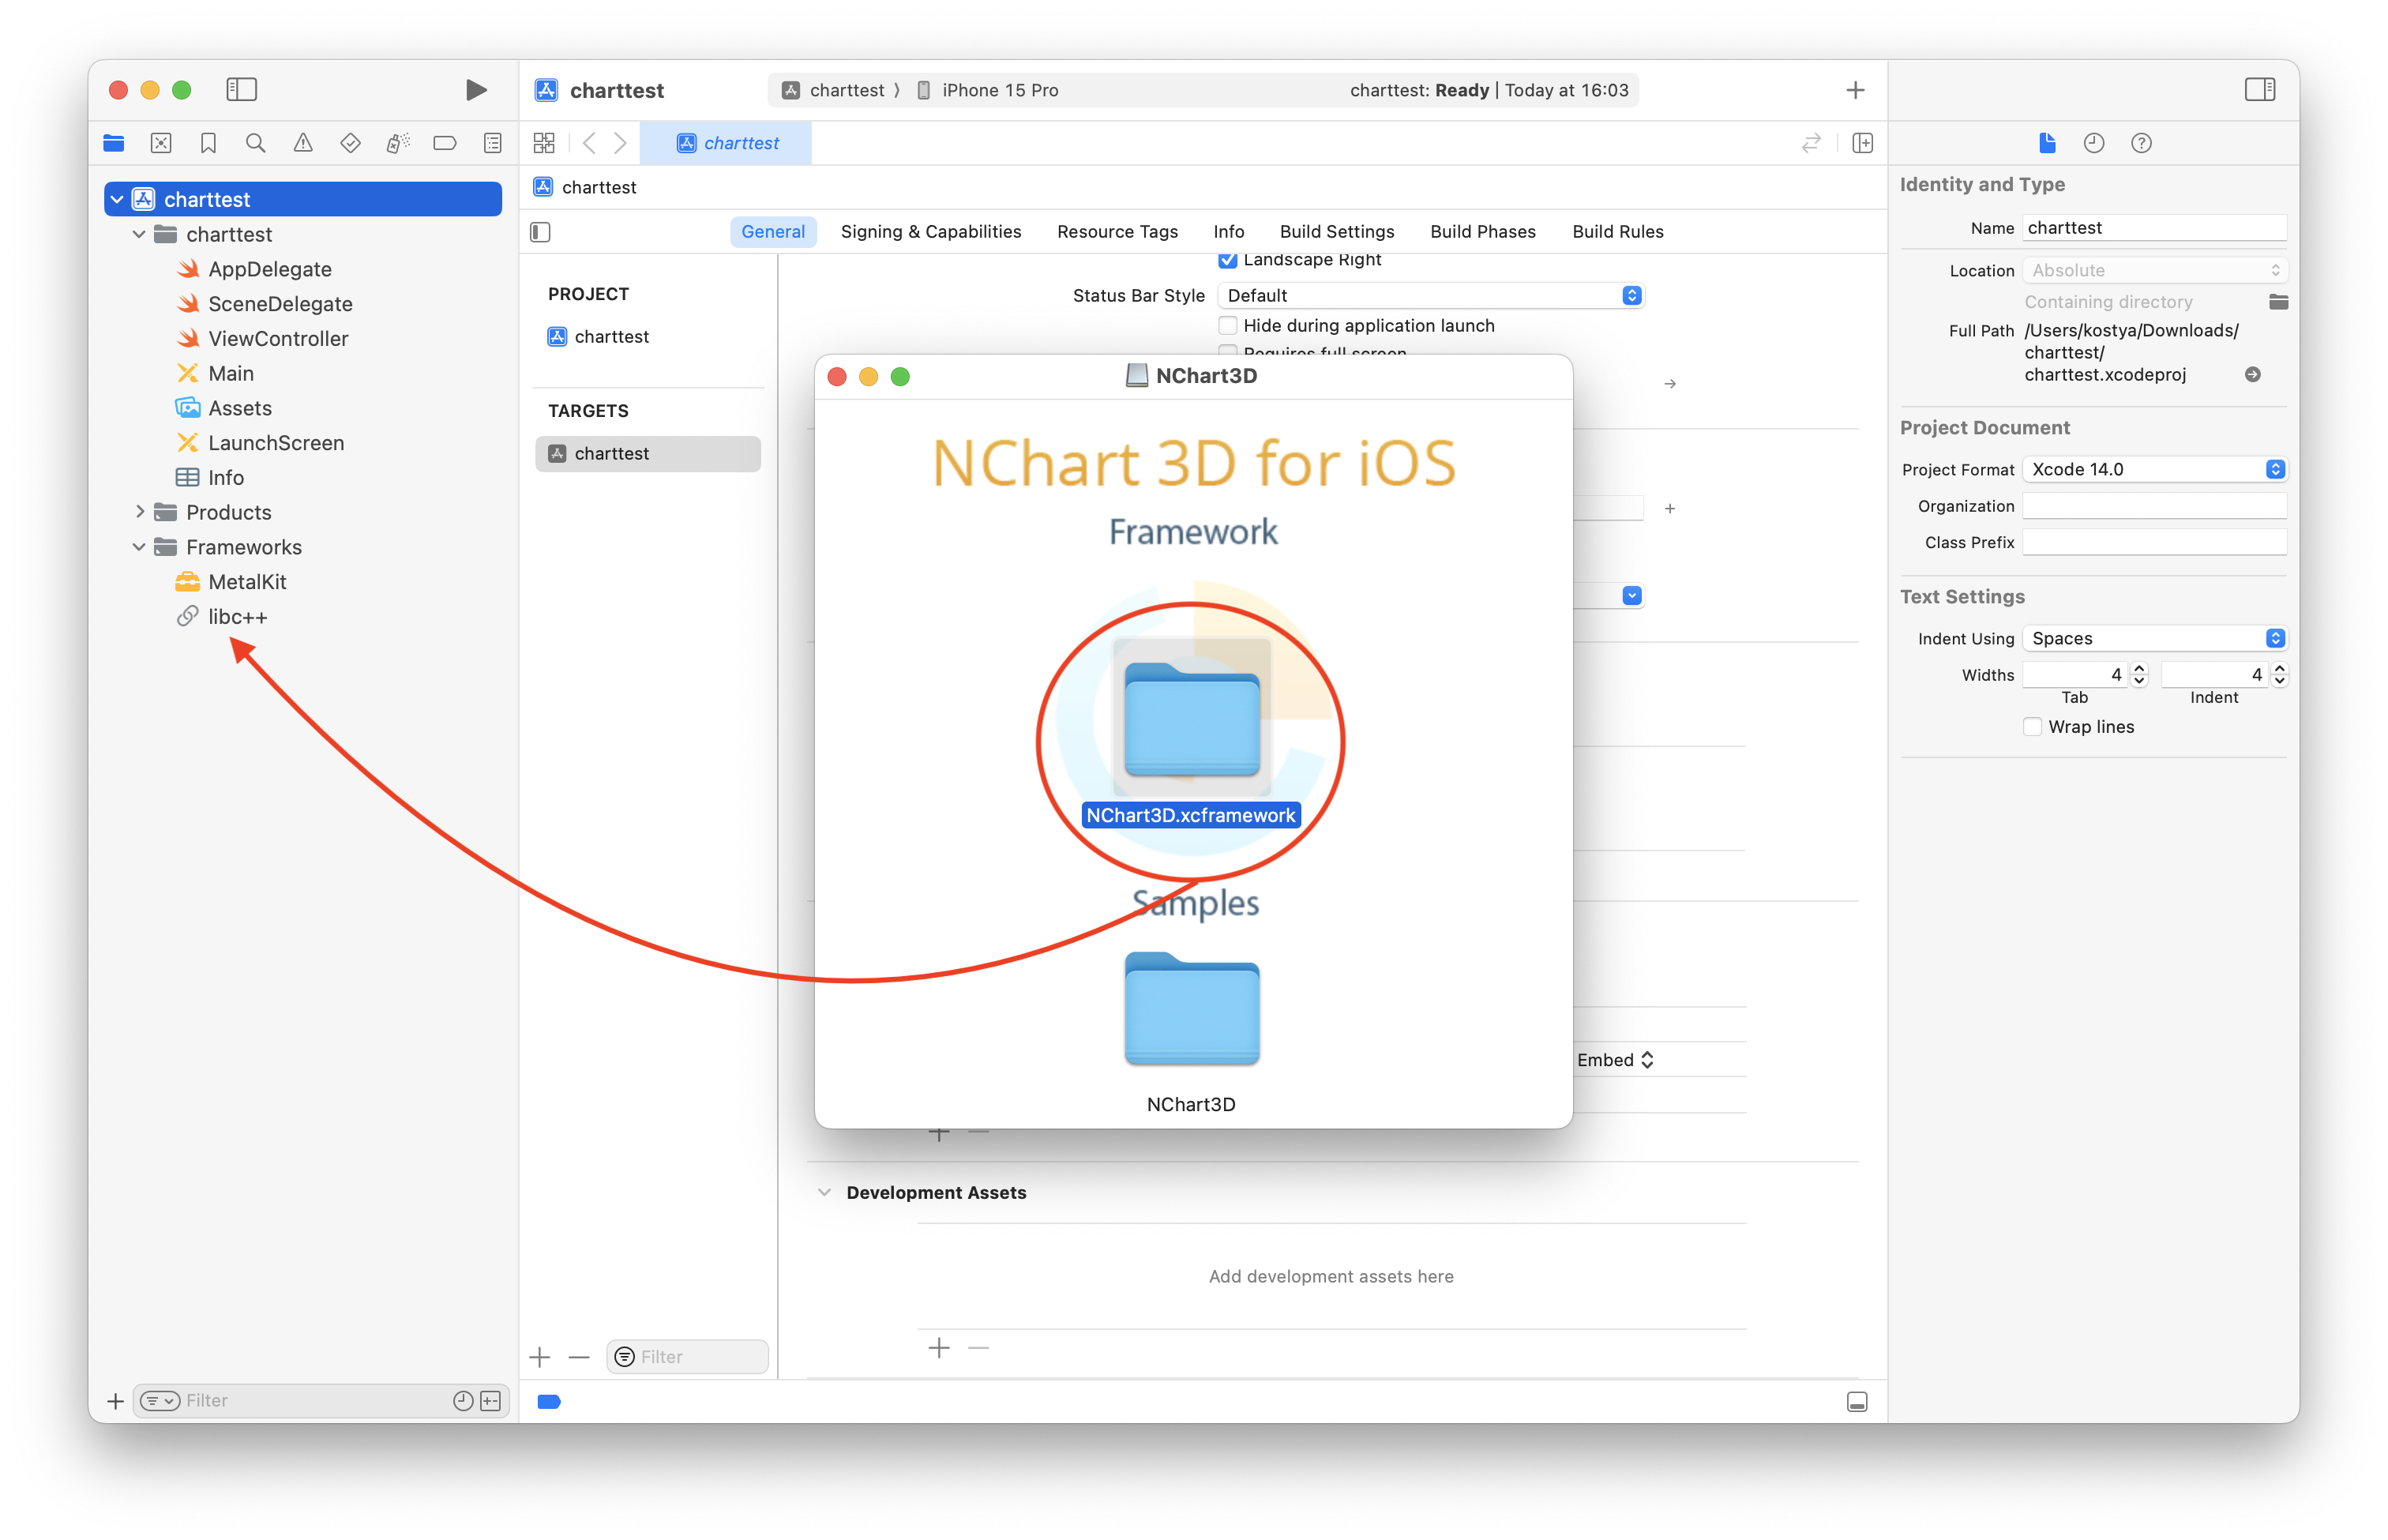Image resolution: width=2388 pixels, height=1540 pixels.
Task: Toggle the navigator sidebar icon in the toolbar
Action: click(241, 90)
